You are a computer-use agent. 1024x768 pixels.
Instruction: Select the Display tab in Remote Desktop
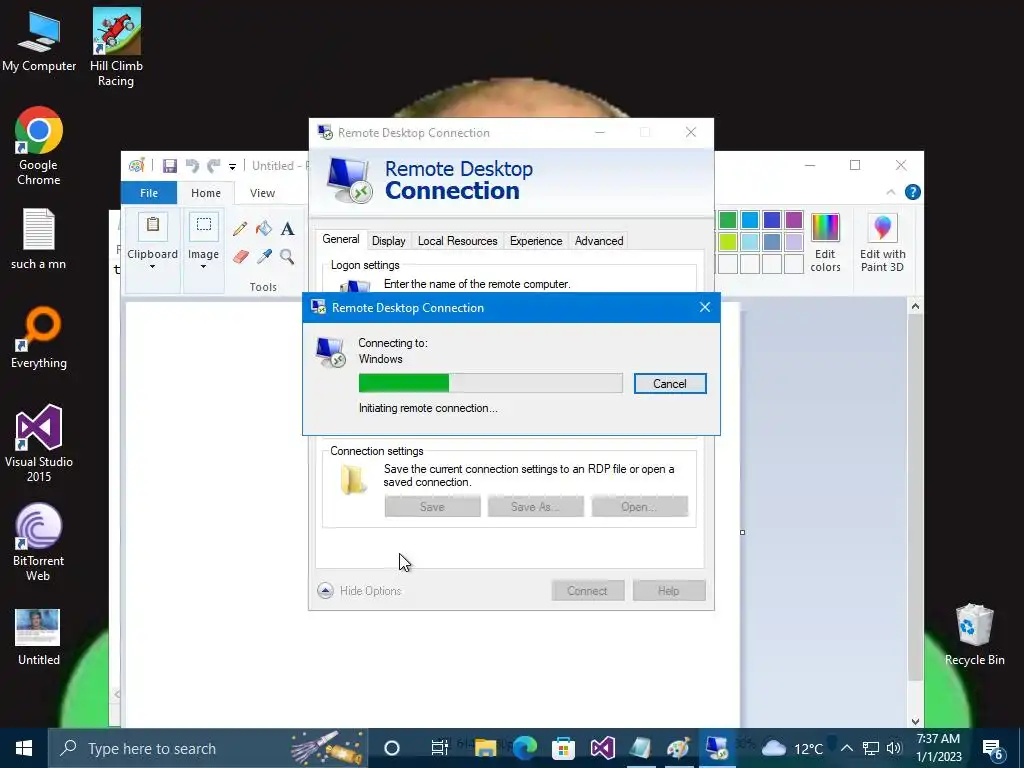(389, 241)
